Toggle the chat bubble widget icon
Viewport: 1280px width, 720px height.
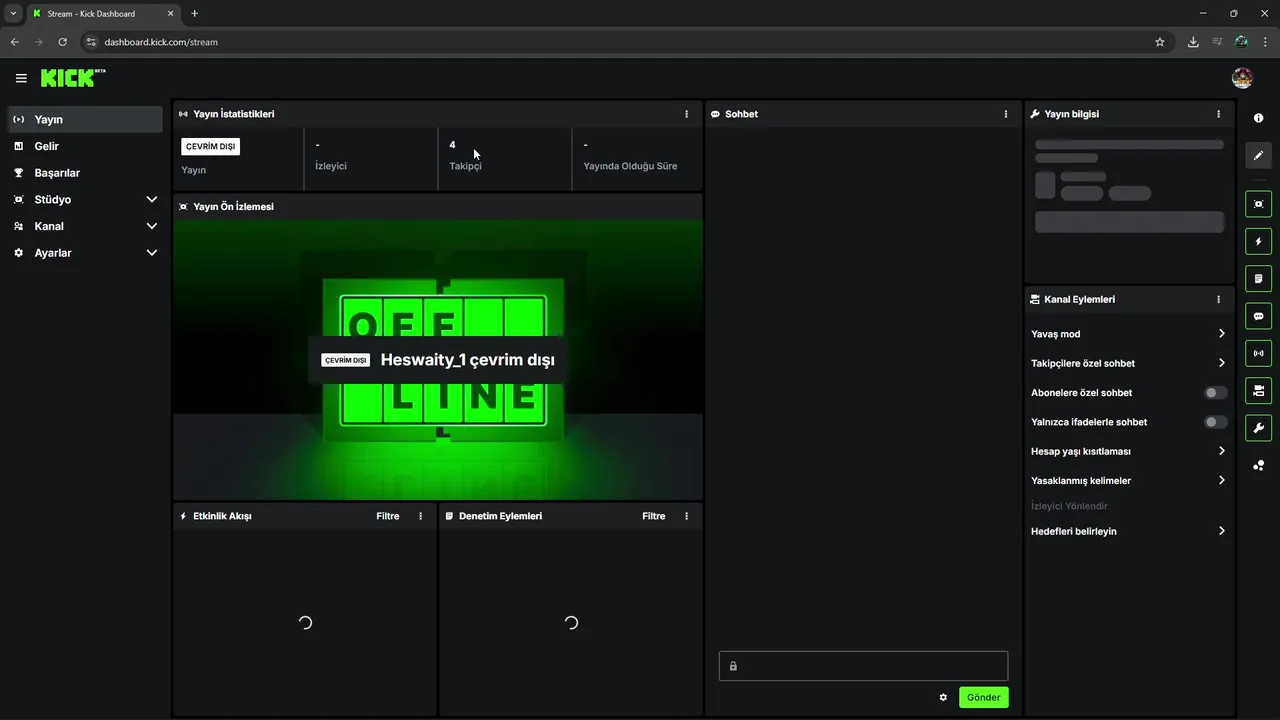[x=1258, y=316]
